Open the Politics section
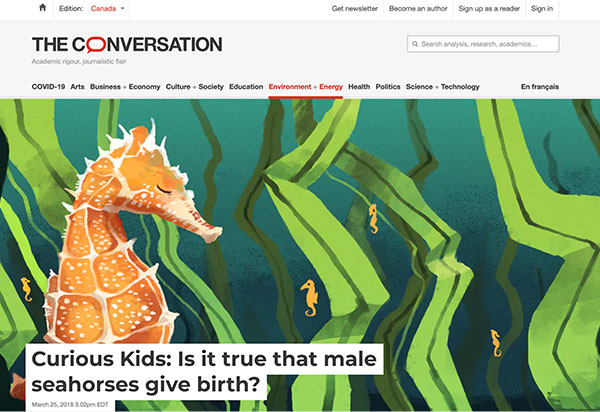This screenshot has height=412, width=600. [x=388, y=87]
